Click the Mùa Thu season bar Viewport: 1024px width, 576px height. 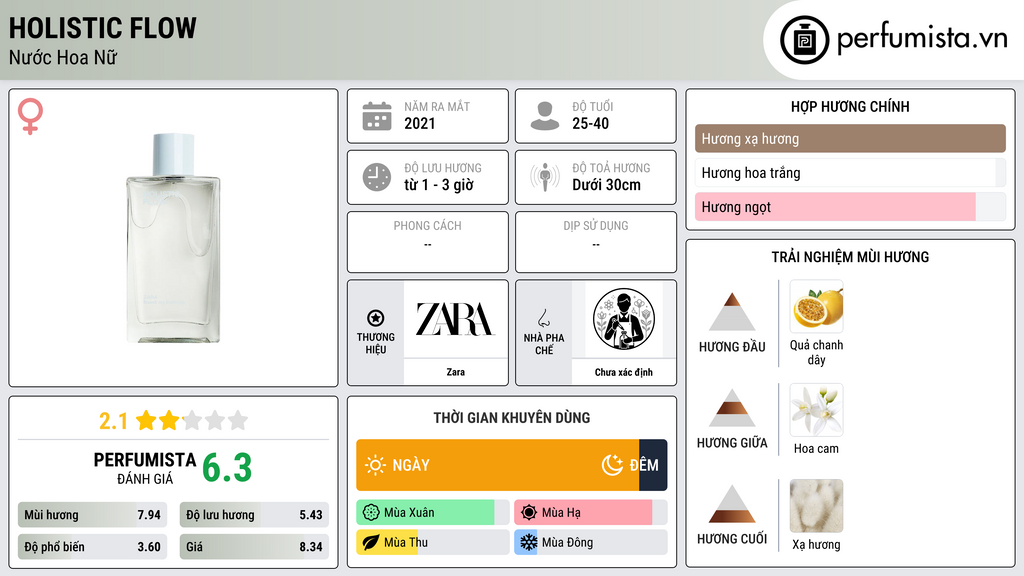tap(432, 543)
